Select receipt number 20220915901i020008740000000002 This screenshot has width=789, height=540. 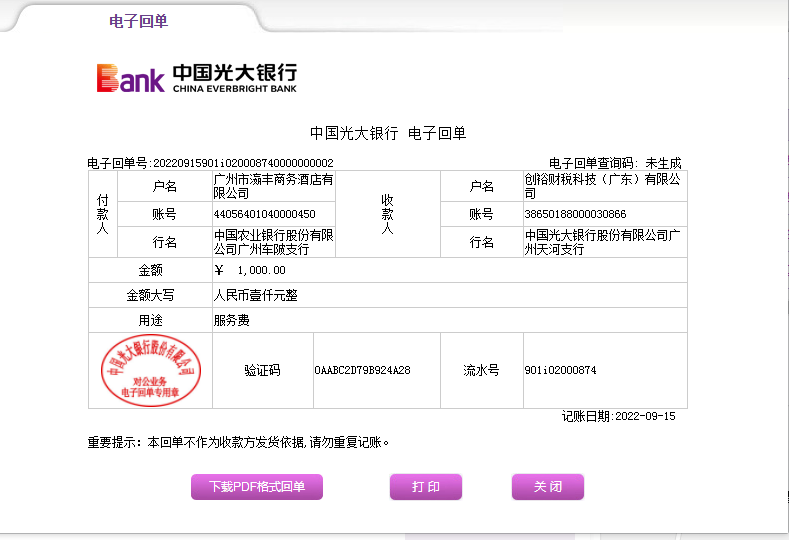pos(243,163)
